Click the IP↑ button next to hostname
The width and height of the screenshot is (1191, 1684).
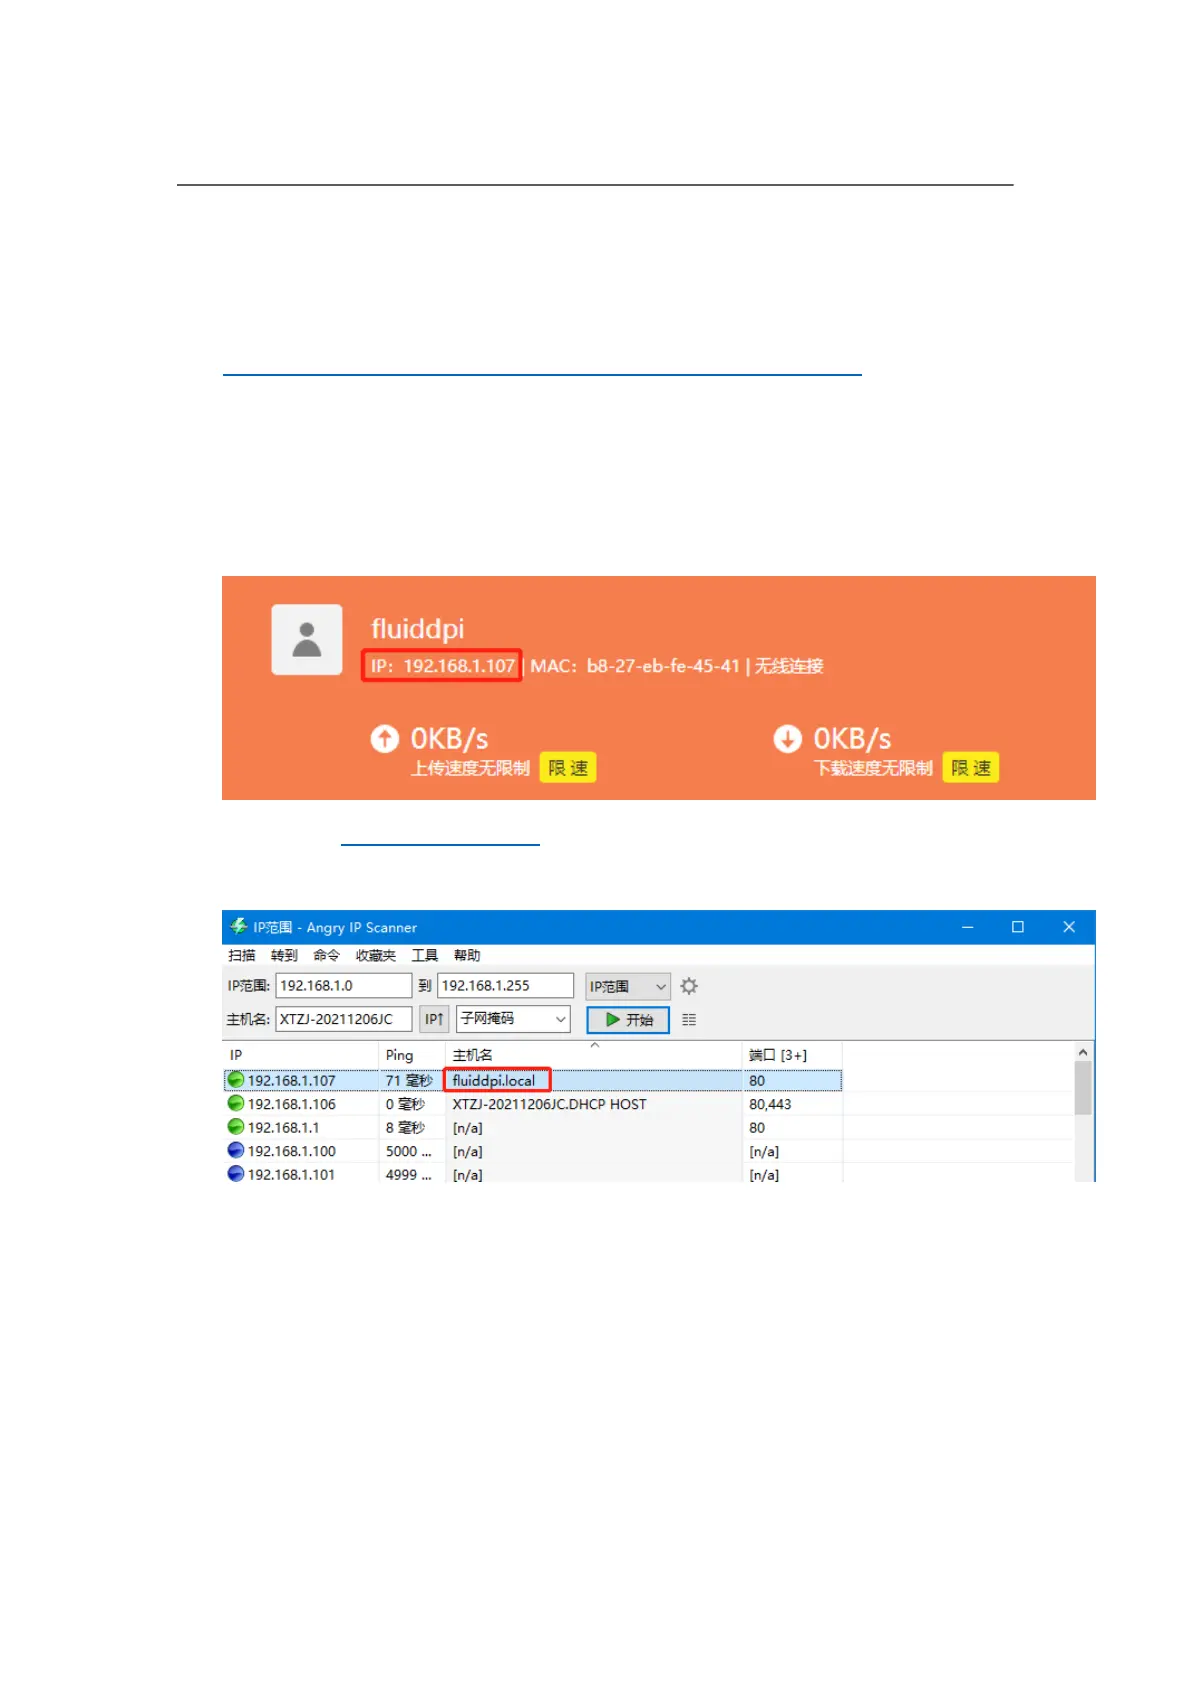(434, 1019)
